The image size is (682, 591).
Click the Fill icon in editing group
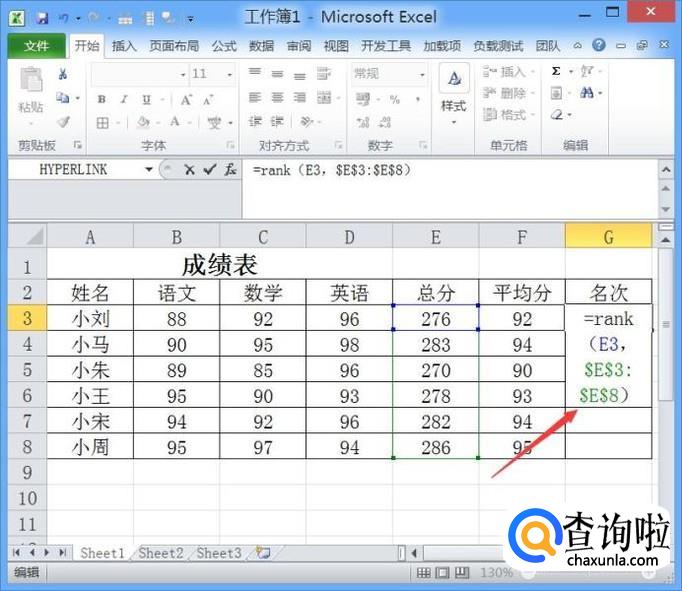[x=556, y=93]
